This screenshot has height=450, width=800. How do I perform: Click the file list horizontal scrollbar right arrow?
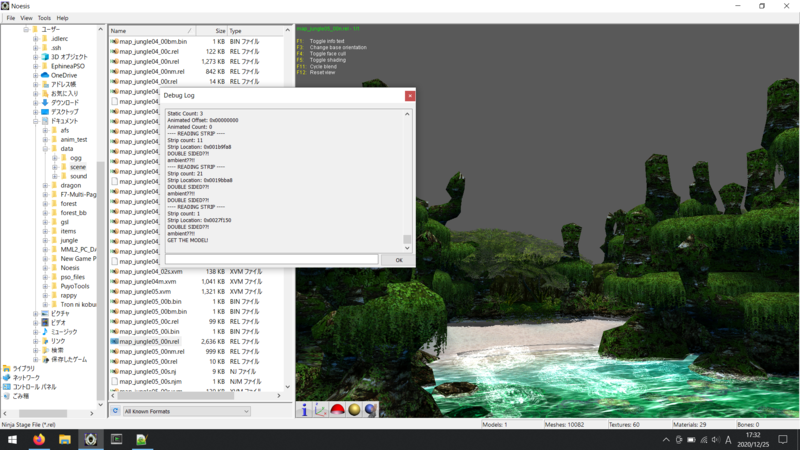point(279,395)
